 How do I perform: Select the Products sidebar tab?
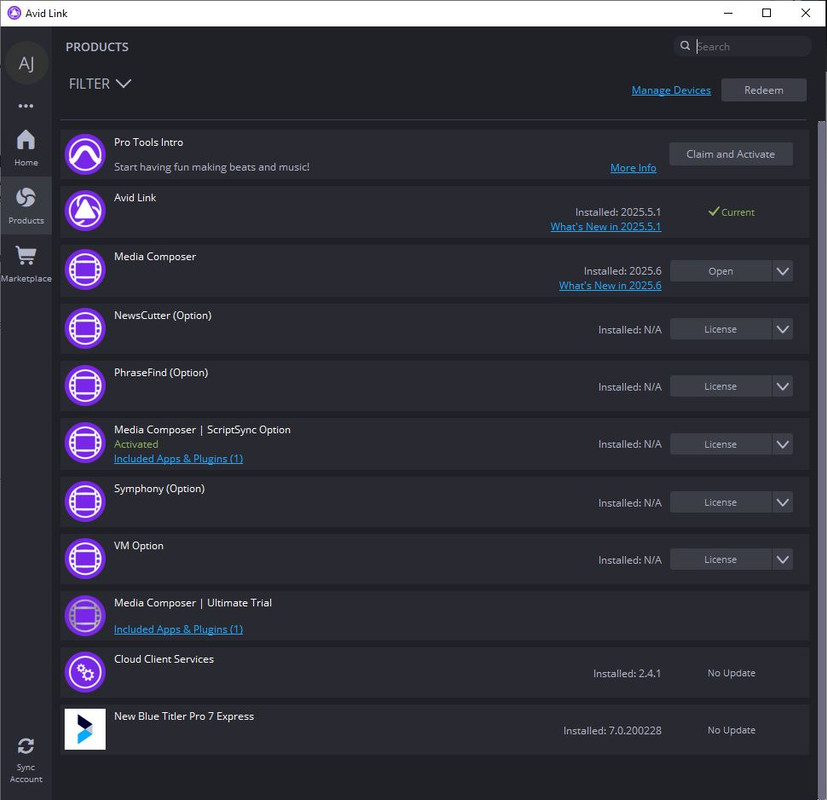coord(26,205)
